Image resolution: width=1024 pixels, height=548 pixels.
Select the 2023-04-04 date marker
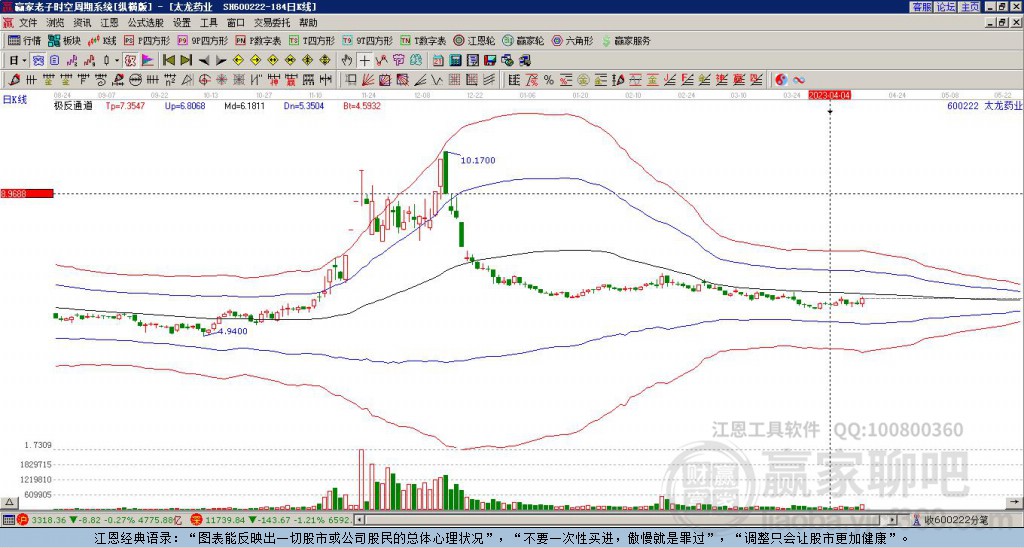click(830, 95)
